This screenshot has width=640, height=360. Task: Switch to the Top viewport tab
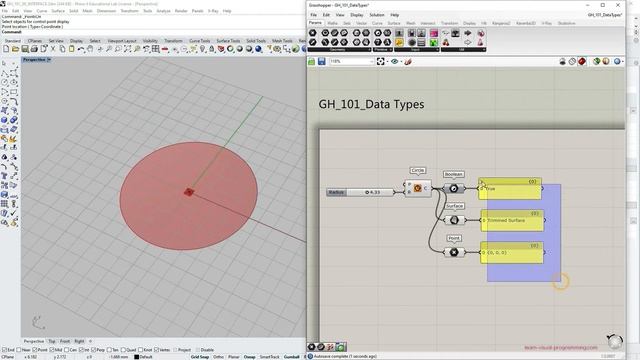(52, 341)
